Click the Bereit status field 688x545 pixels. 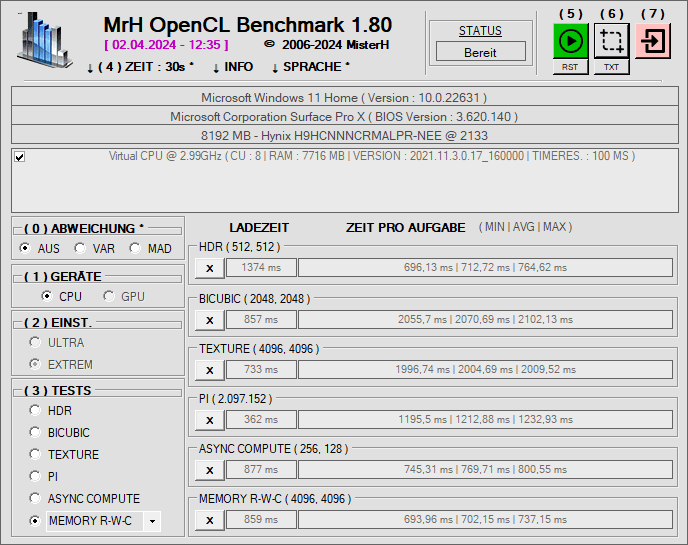(480, 52)
